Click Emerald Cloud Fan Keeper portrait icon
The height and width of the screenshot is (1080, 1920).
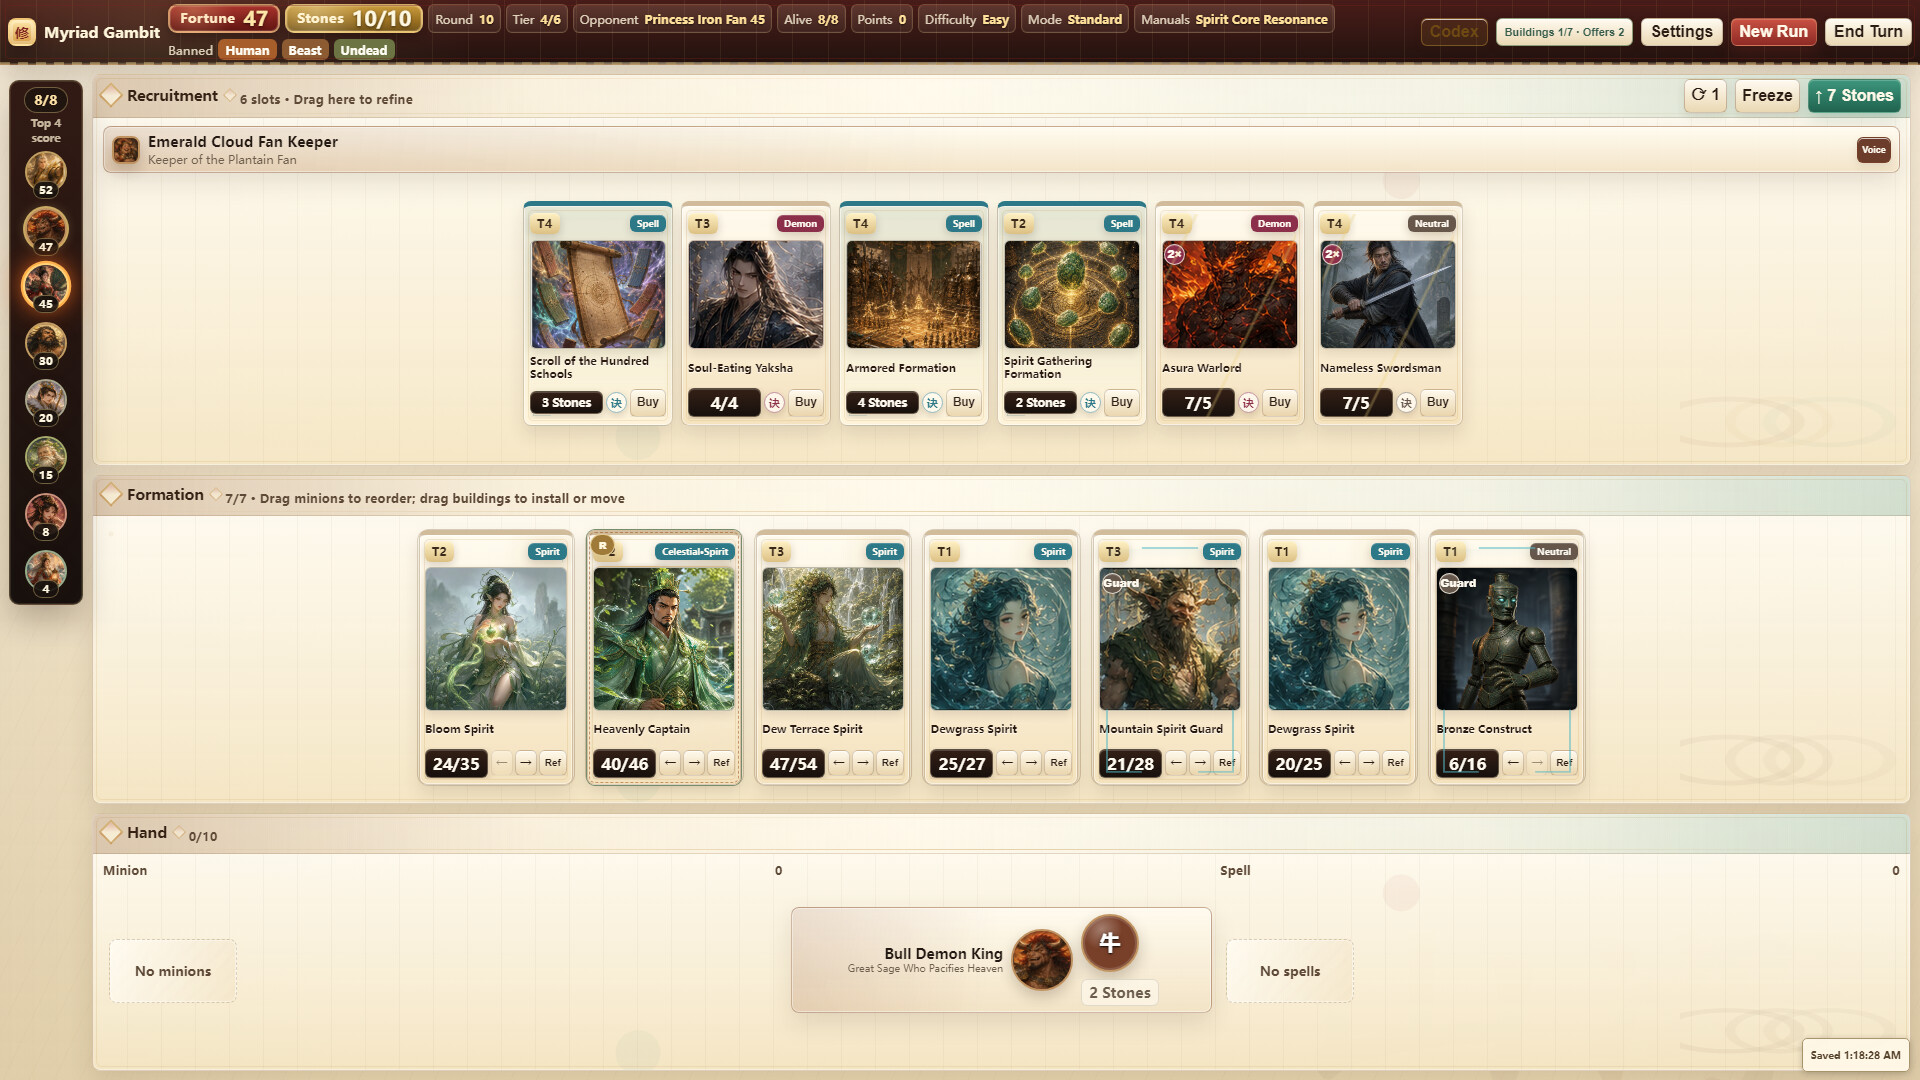point(126,150)
